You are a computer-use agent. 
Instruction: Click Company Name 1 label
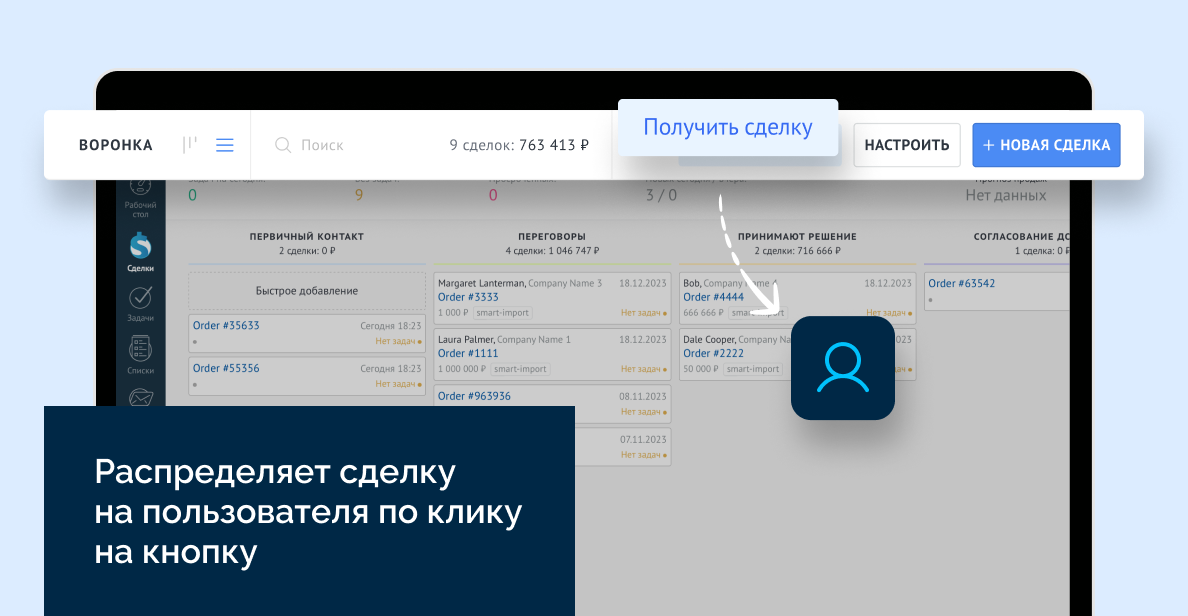534,339
